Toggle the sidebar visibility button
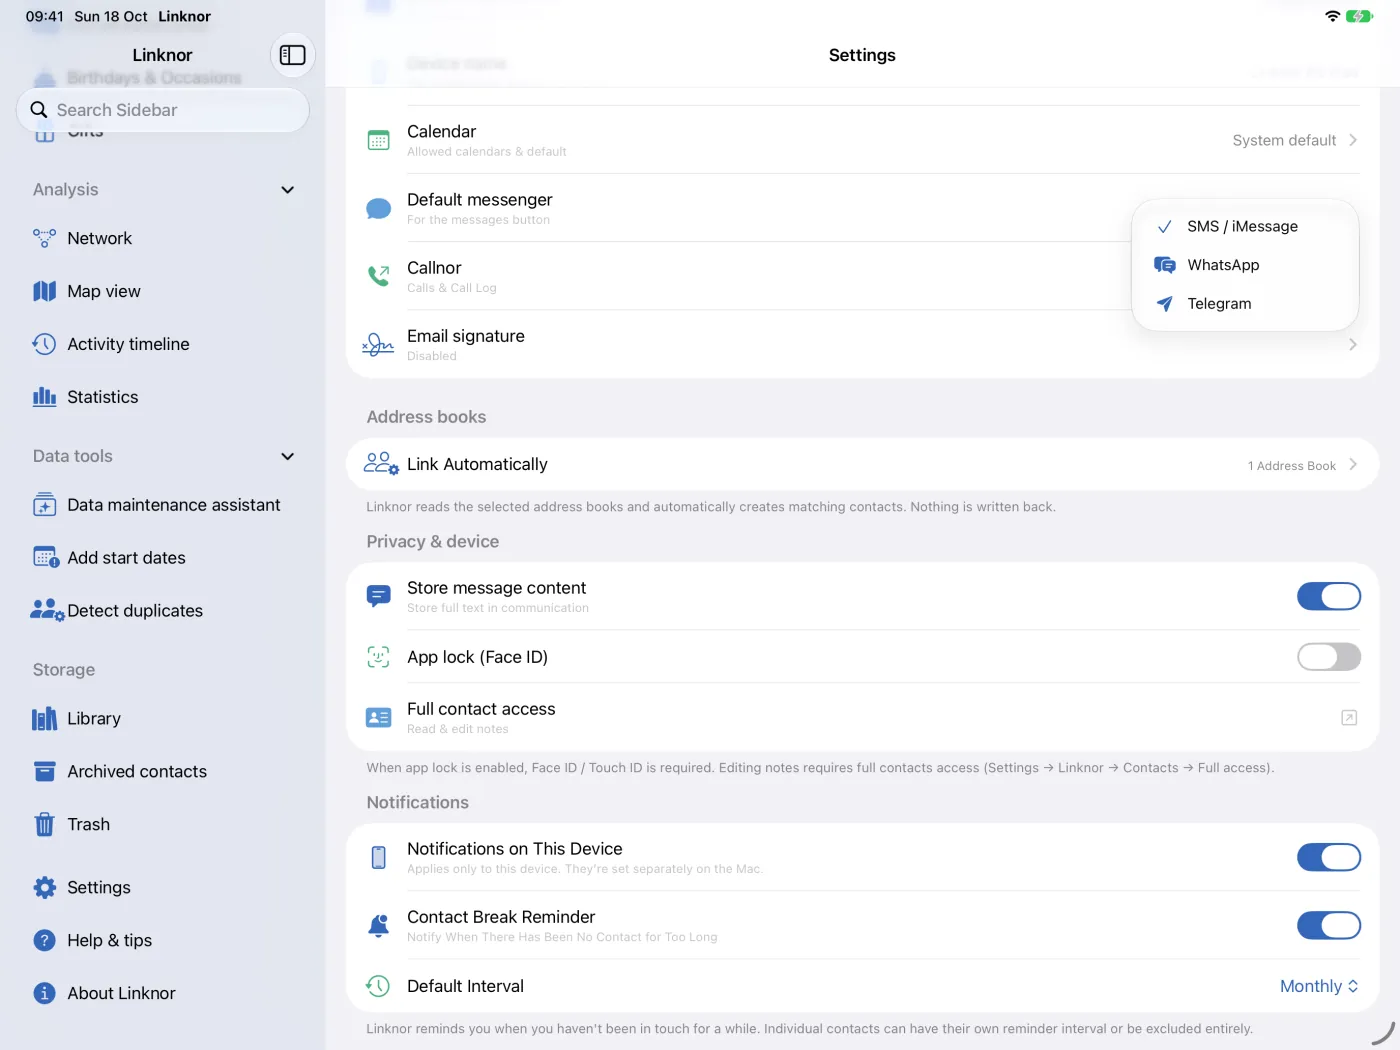 click(293, 55)
